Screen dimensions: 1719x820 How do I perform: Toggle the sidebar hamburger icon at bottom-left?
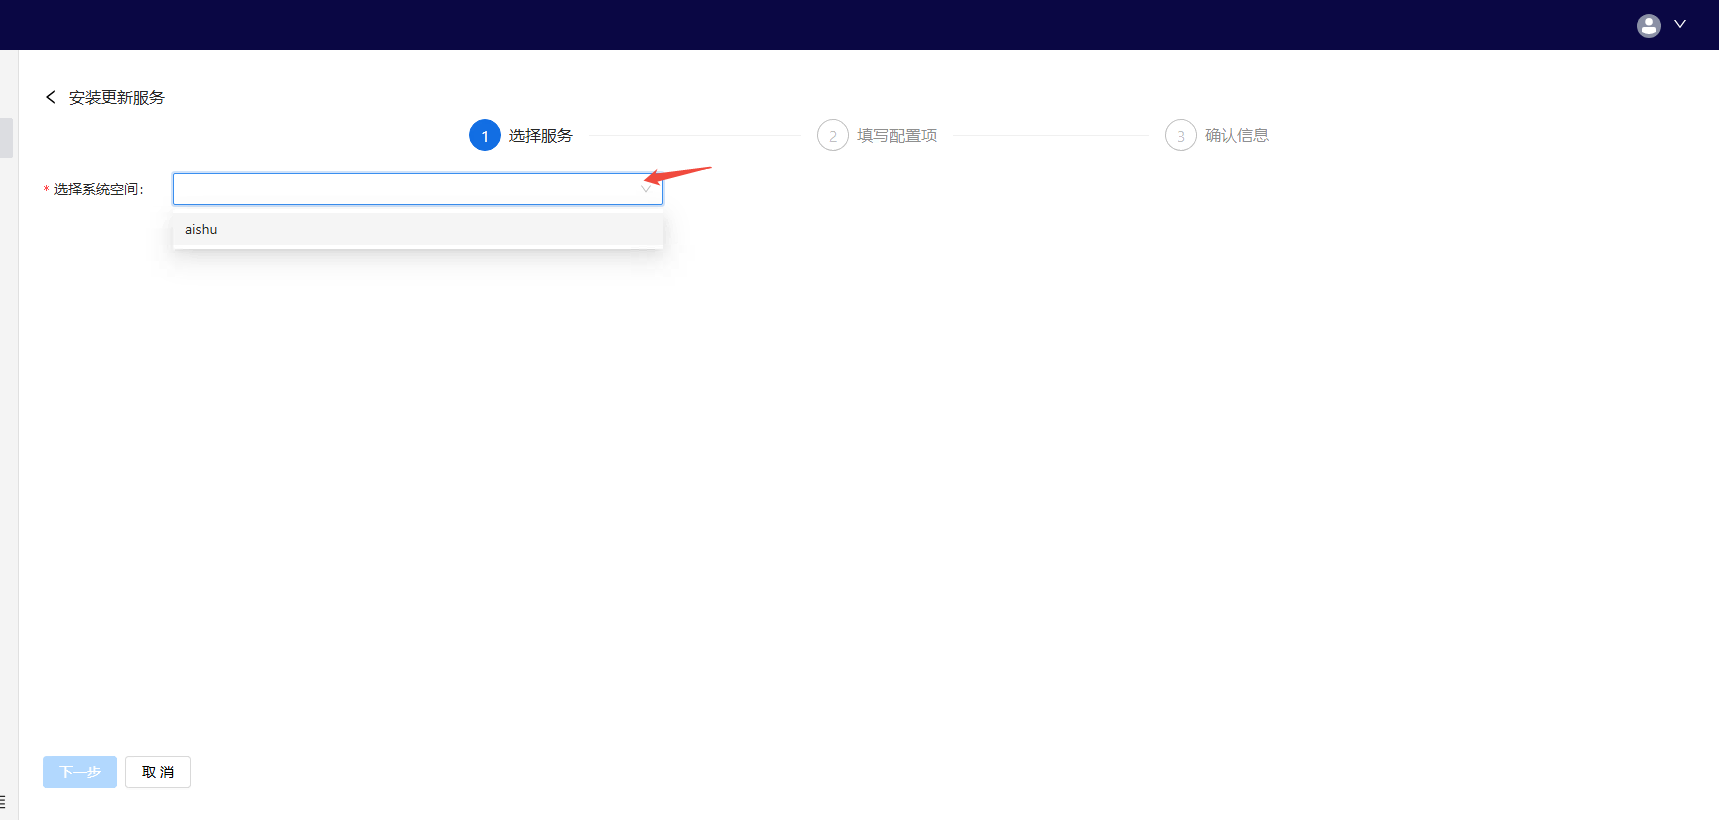point(3,801)
